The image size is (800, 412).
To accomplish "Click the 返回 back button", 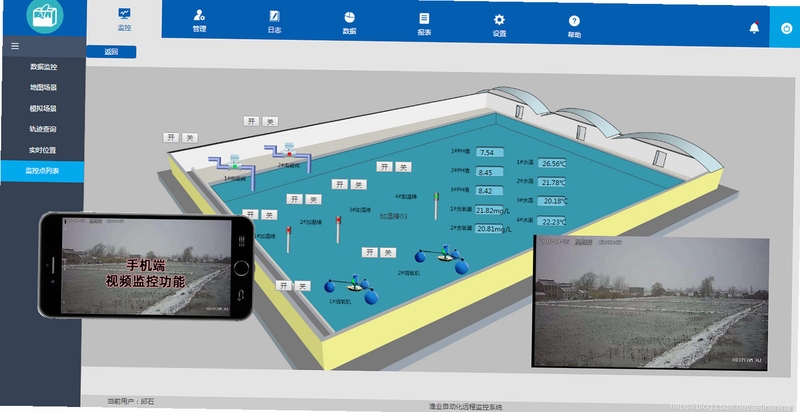I will coord(111,52).
